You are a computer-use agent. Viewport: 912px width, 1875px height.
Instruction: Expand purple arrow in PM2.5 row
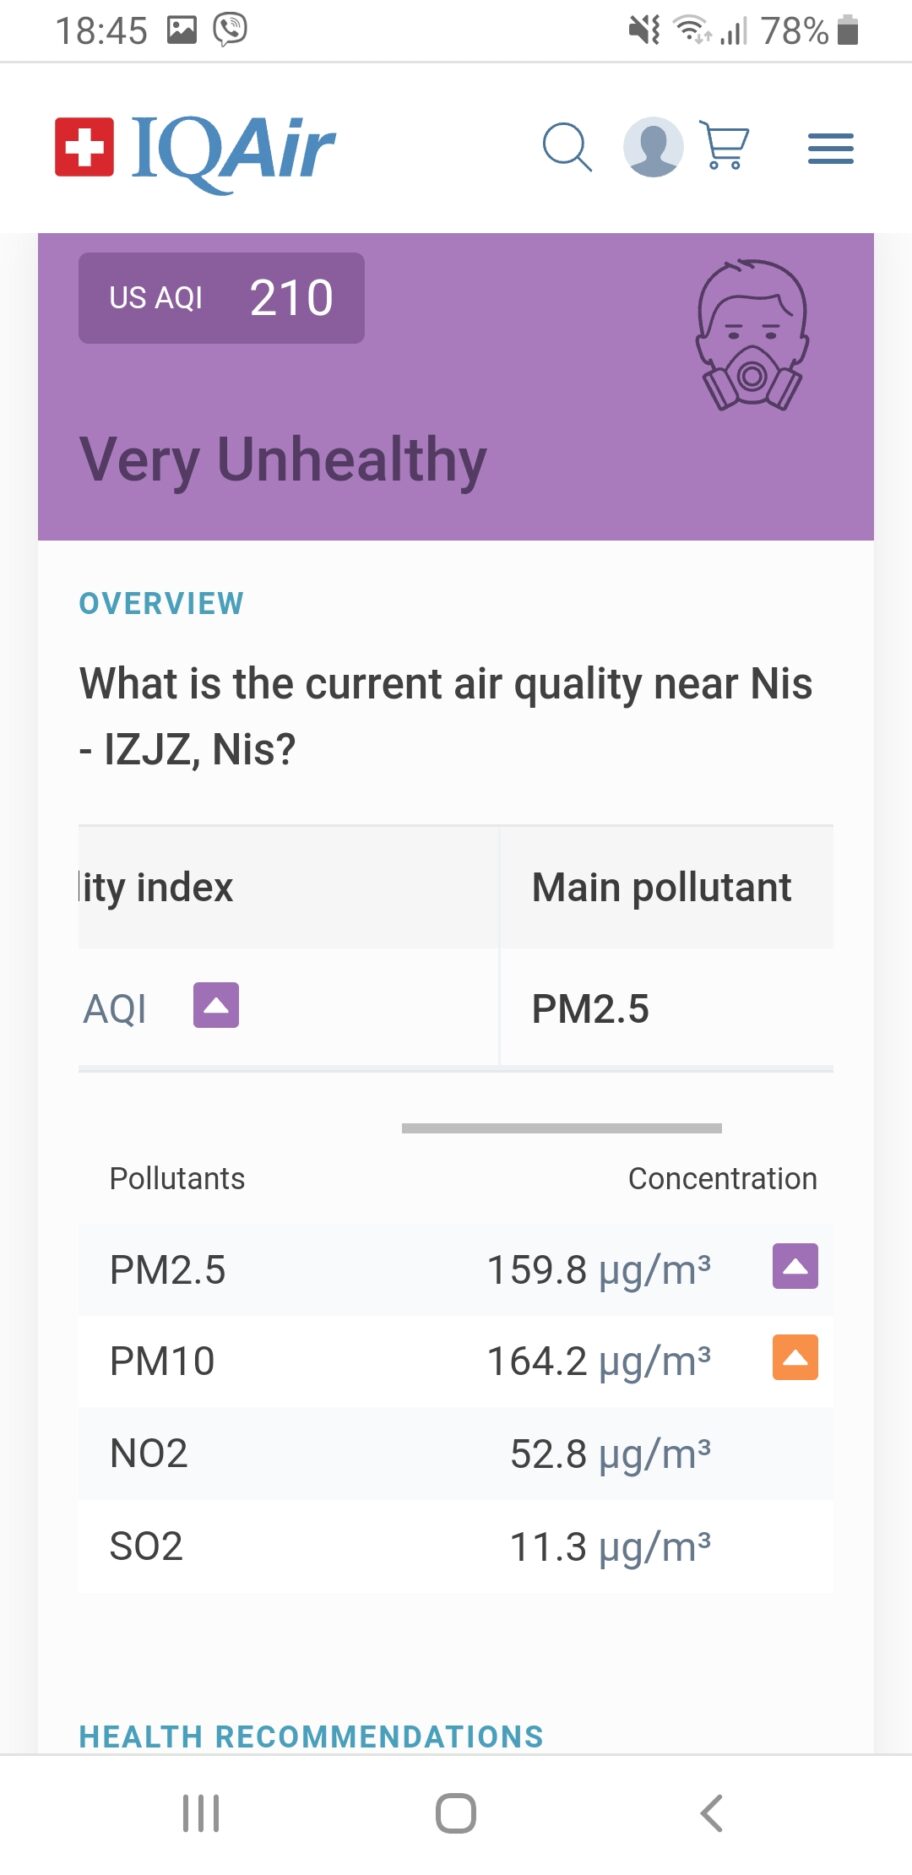click(x=795, y=1267)
